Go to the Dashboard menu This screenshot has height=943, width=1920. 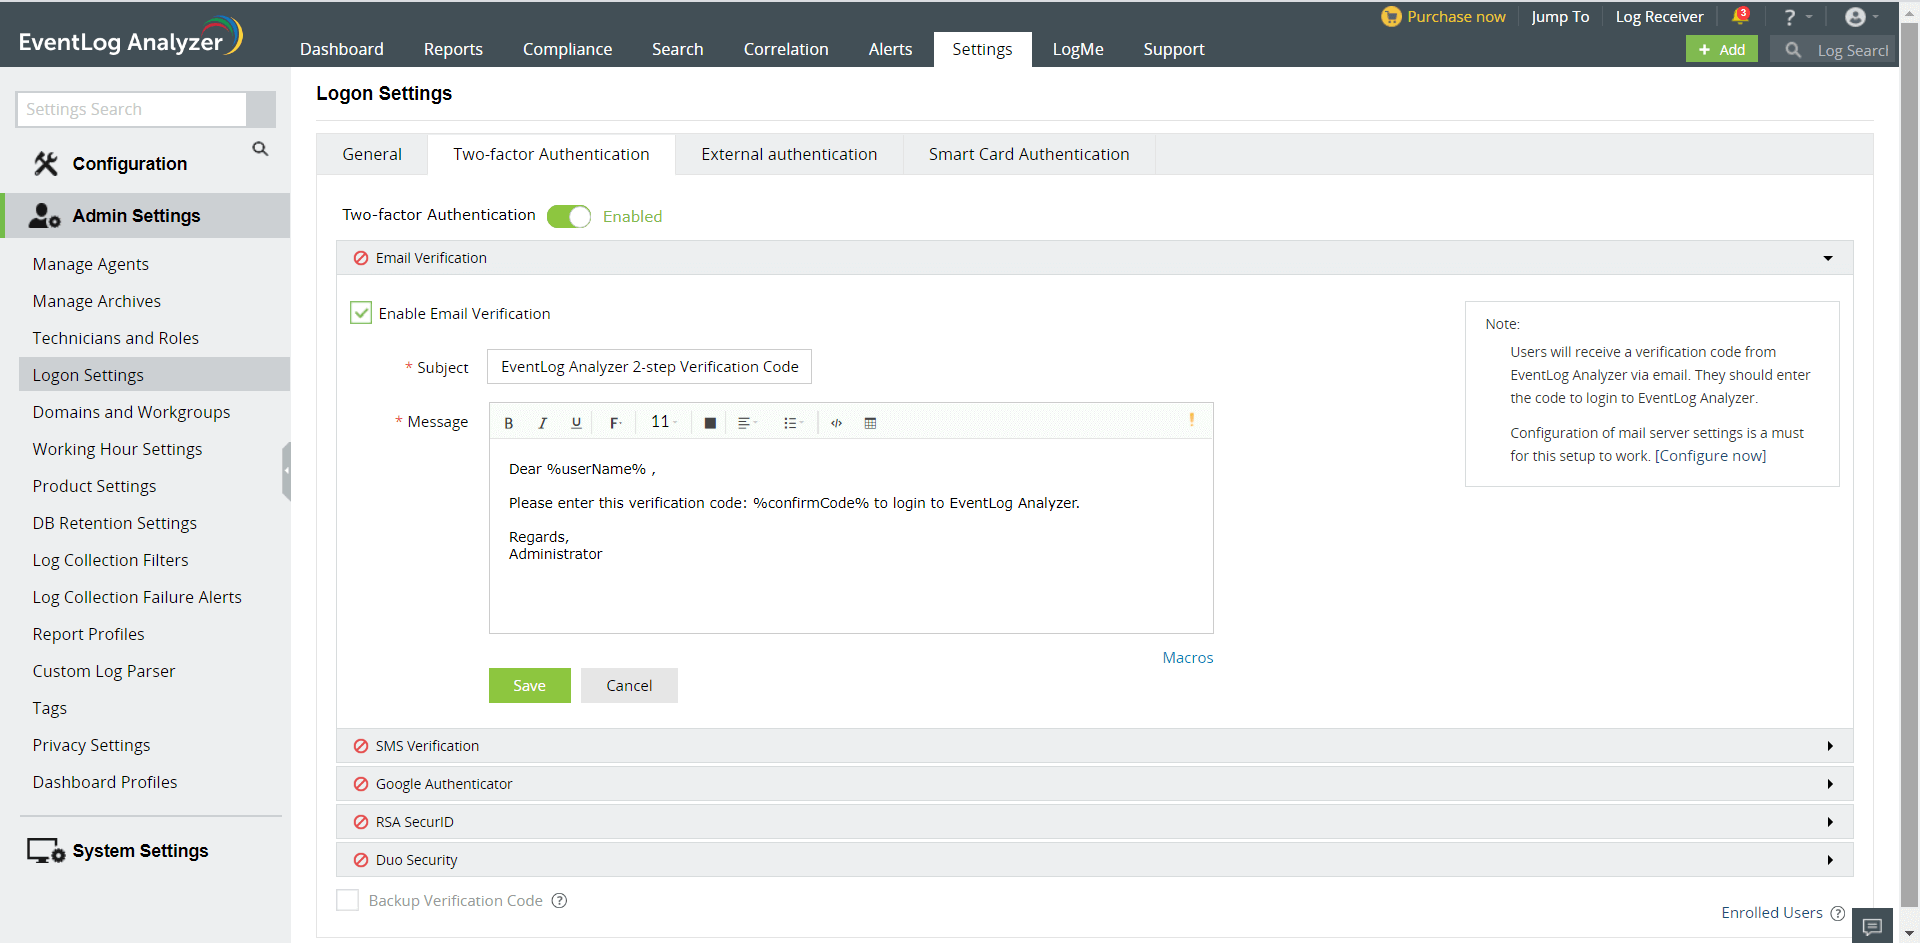tap(342, 49)
